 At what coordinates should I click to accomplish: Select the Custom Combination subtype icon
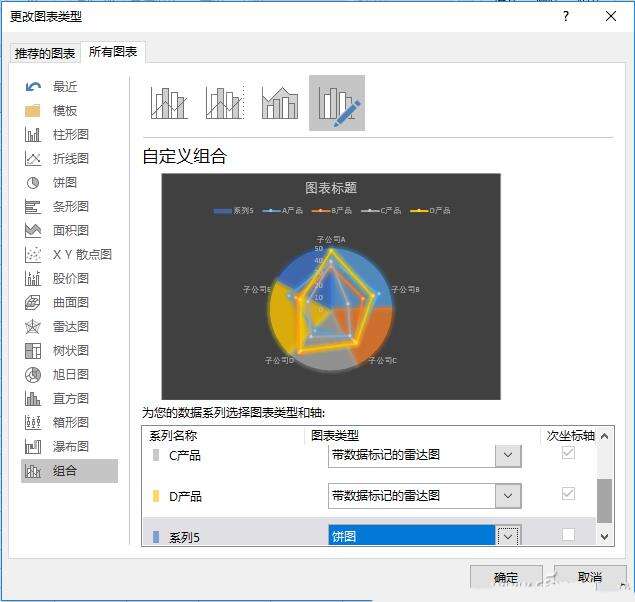337,103
